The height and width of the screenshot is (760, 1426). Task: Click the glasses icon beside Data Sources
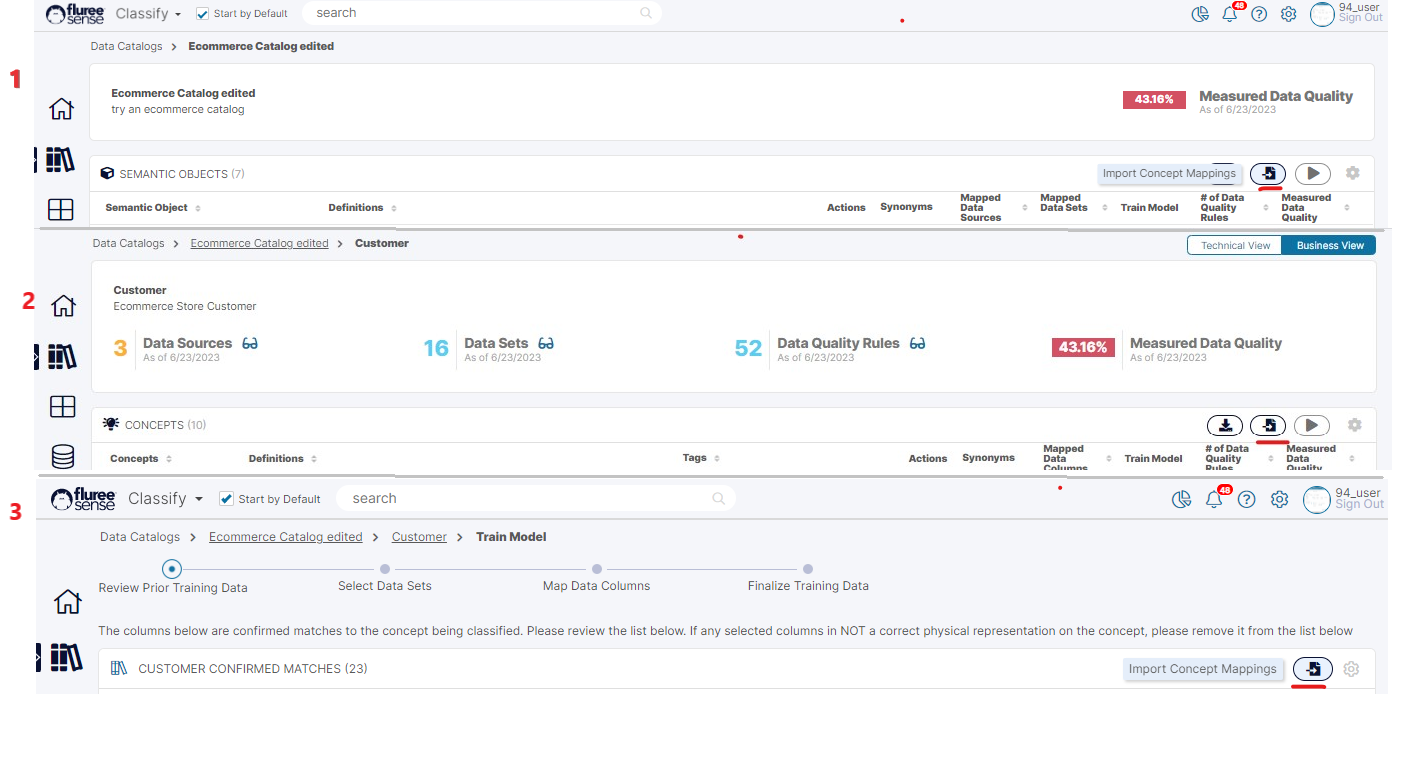click(250, 343)
